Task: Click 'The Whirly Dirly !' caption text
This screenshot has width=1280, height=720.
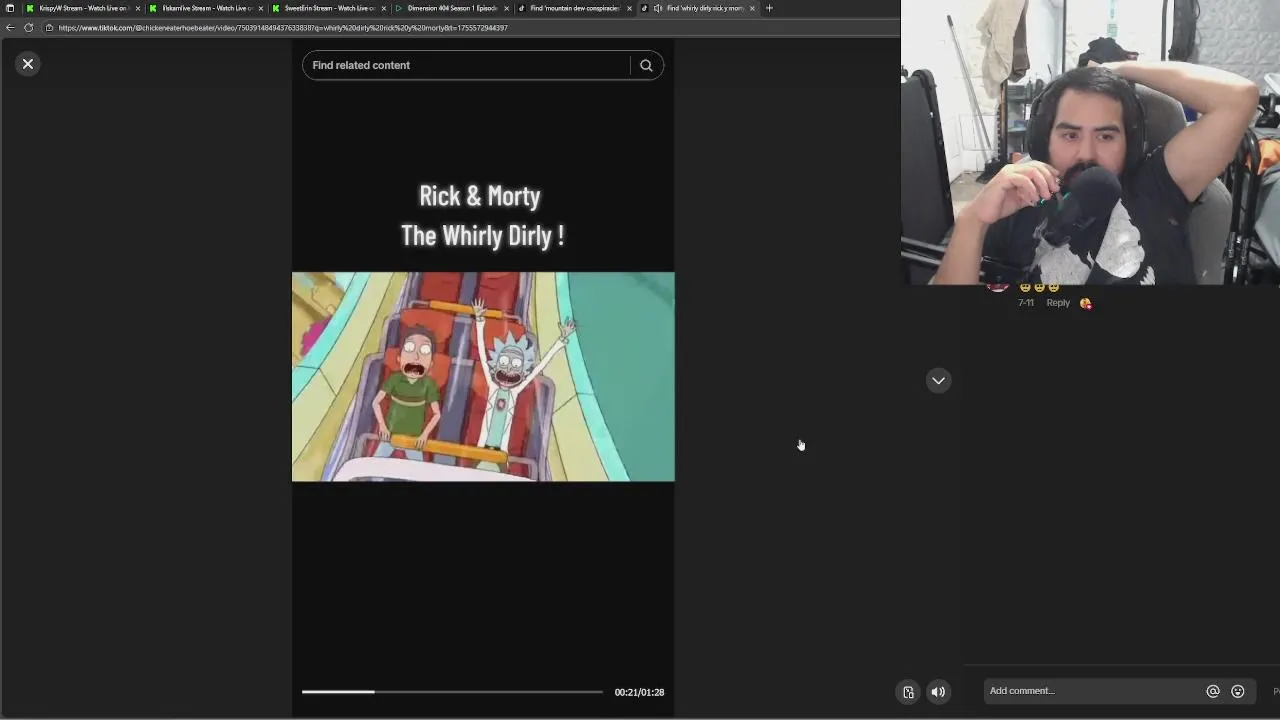Action: click(x=483, y=236)
